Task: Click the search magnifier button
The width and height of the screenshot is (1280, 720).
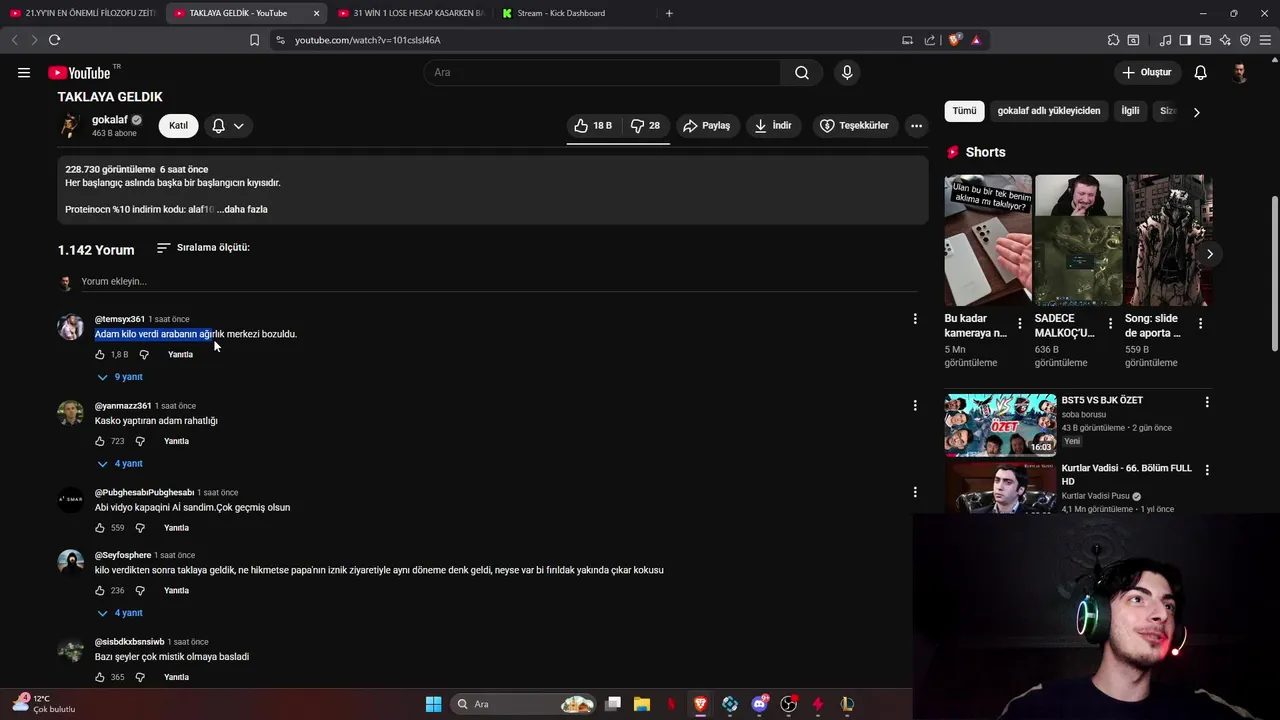Action: pos(802,72)
